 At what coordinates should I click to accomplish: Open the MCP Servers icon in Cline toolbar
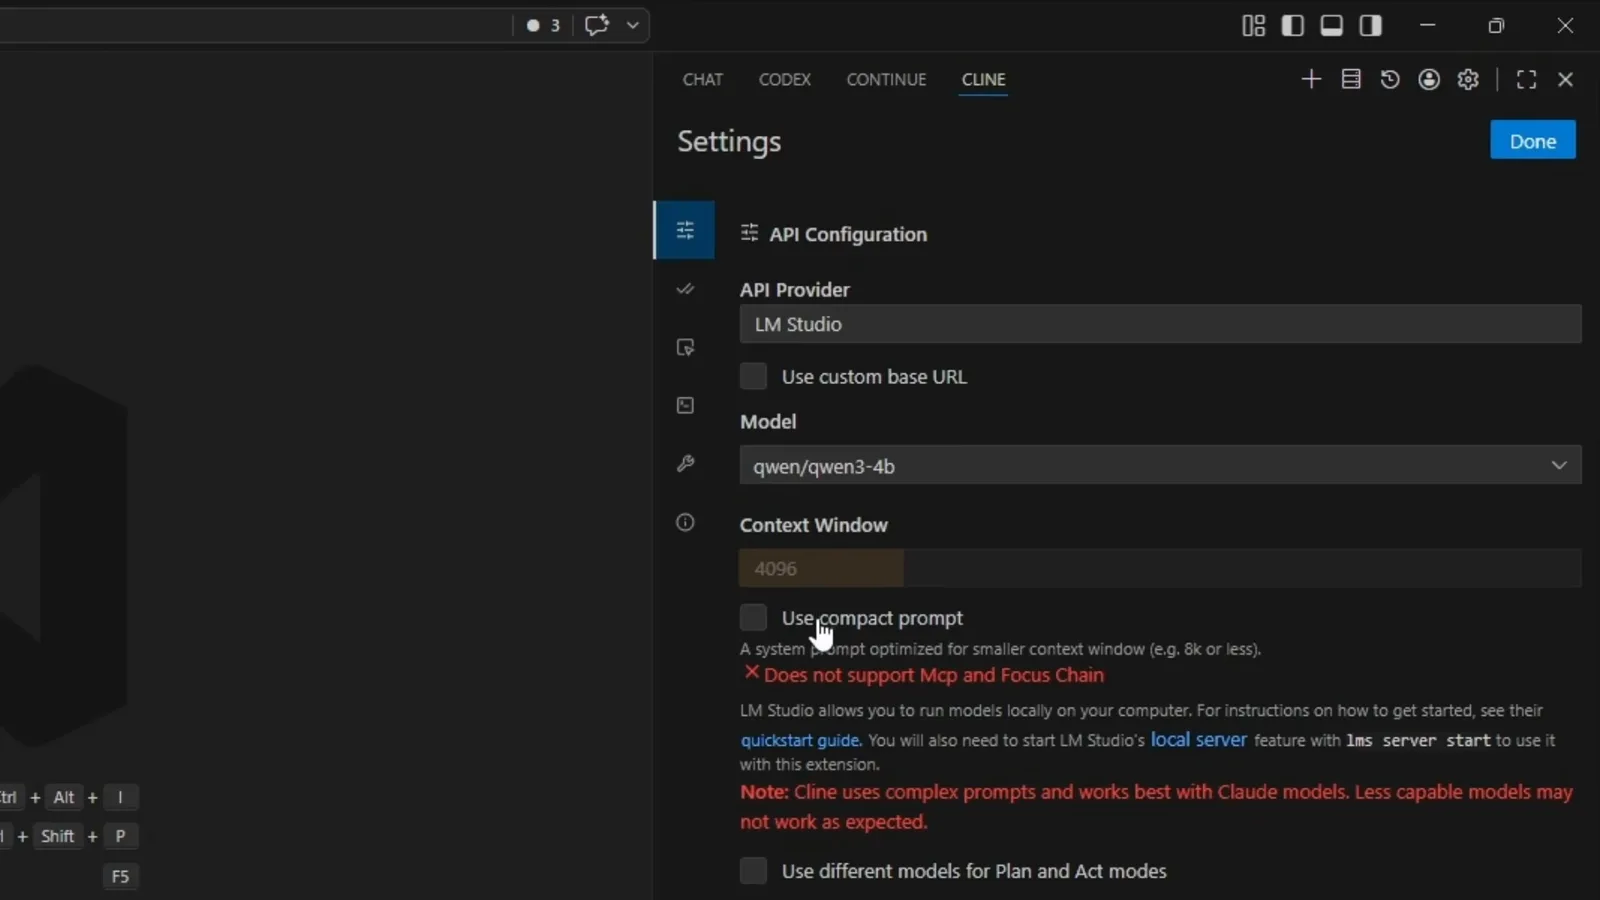point(1351,79)
